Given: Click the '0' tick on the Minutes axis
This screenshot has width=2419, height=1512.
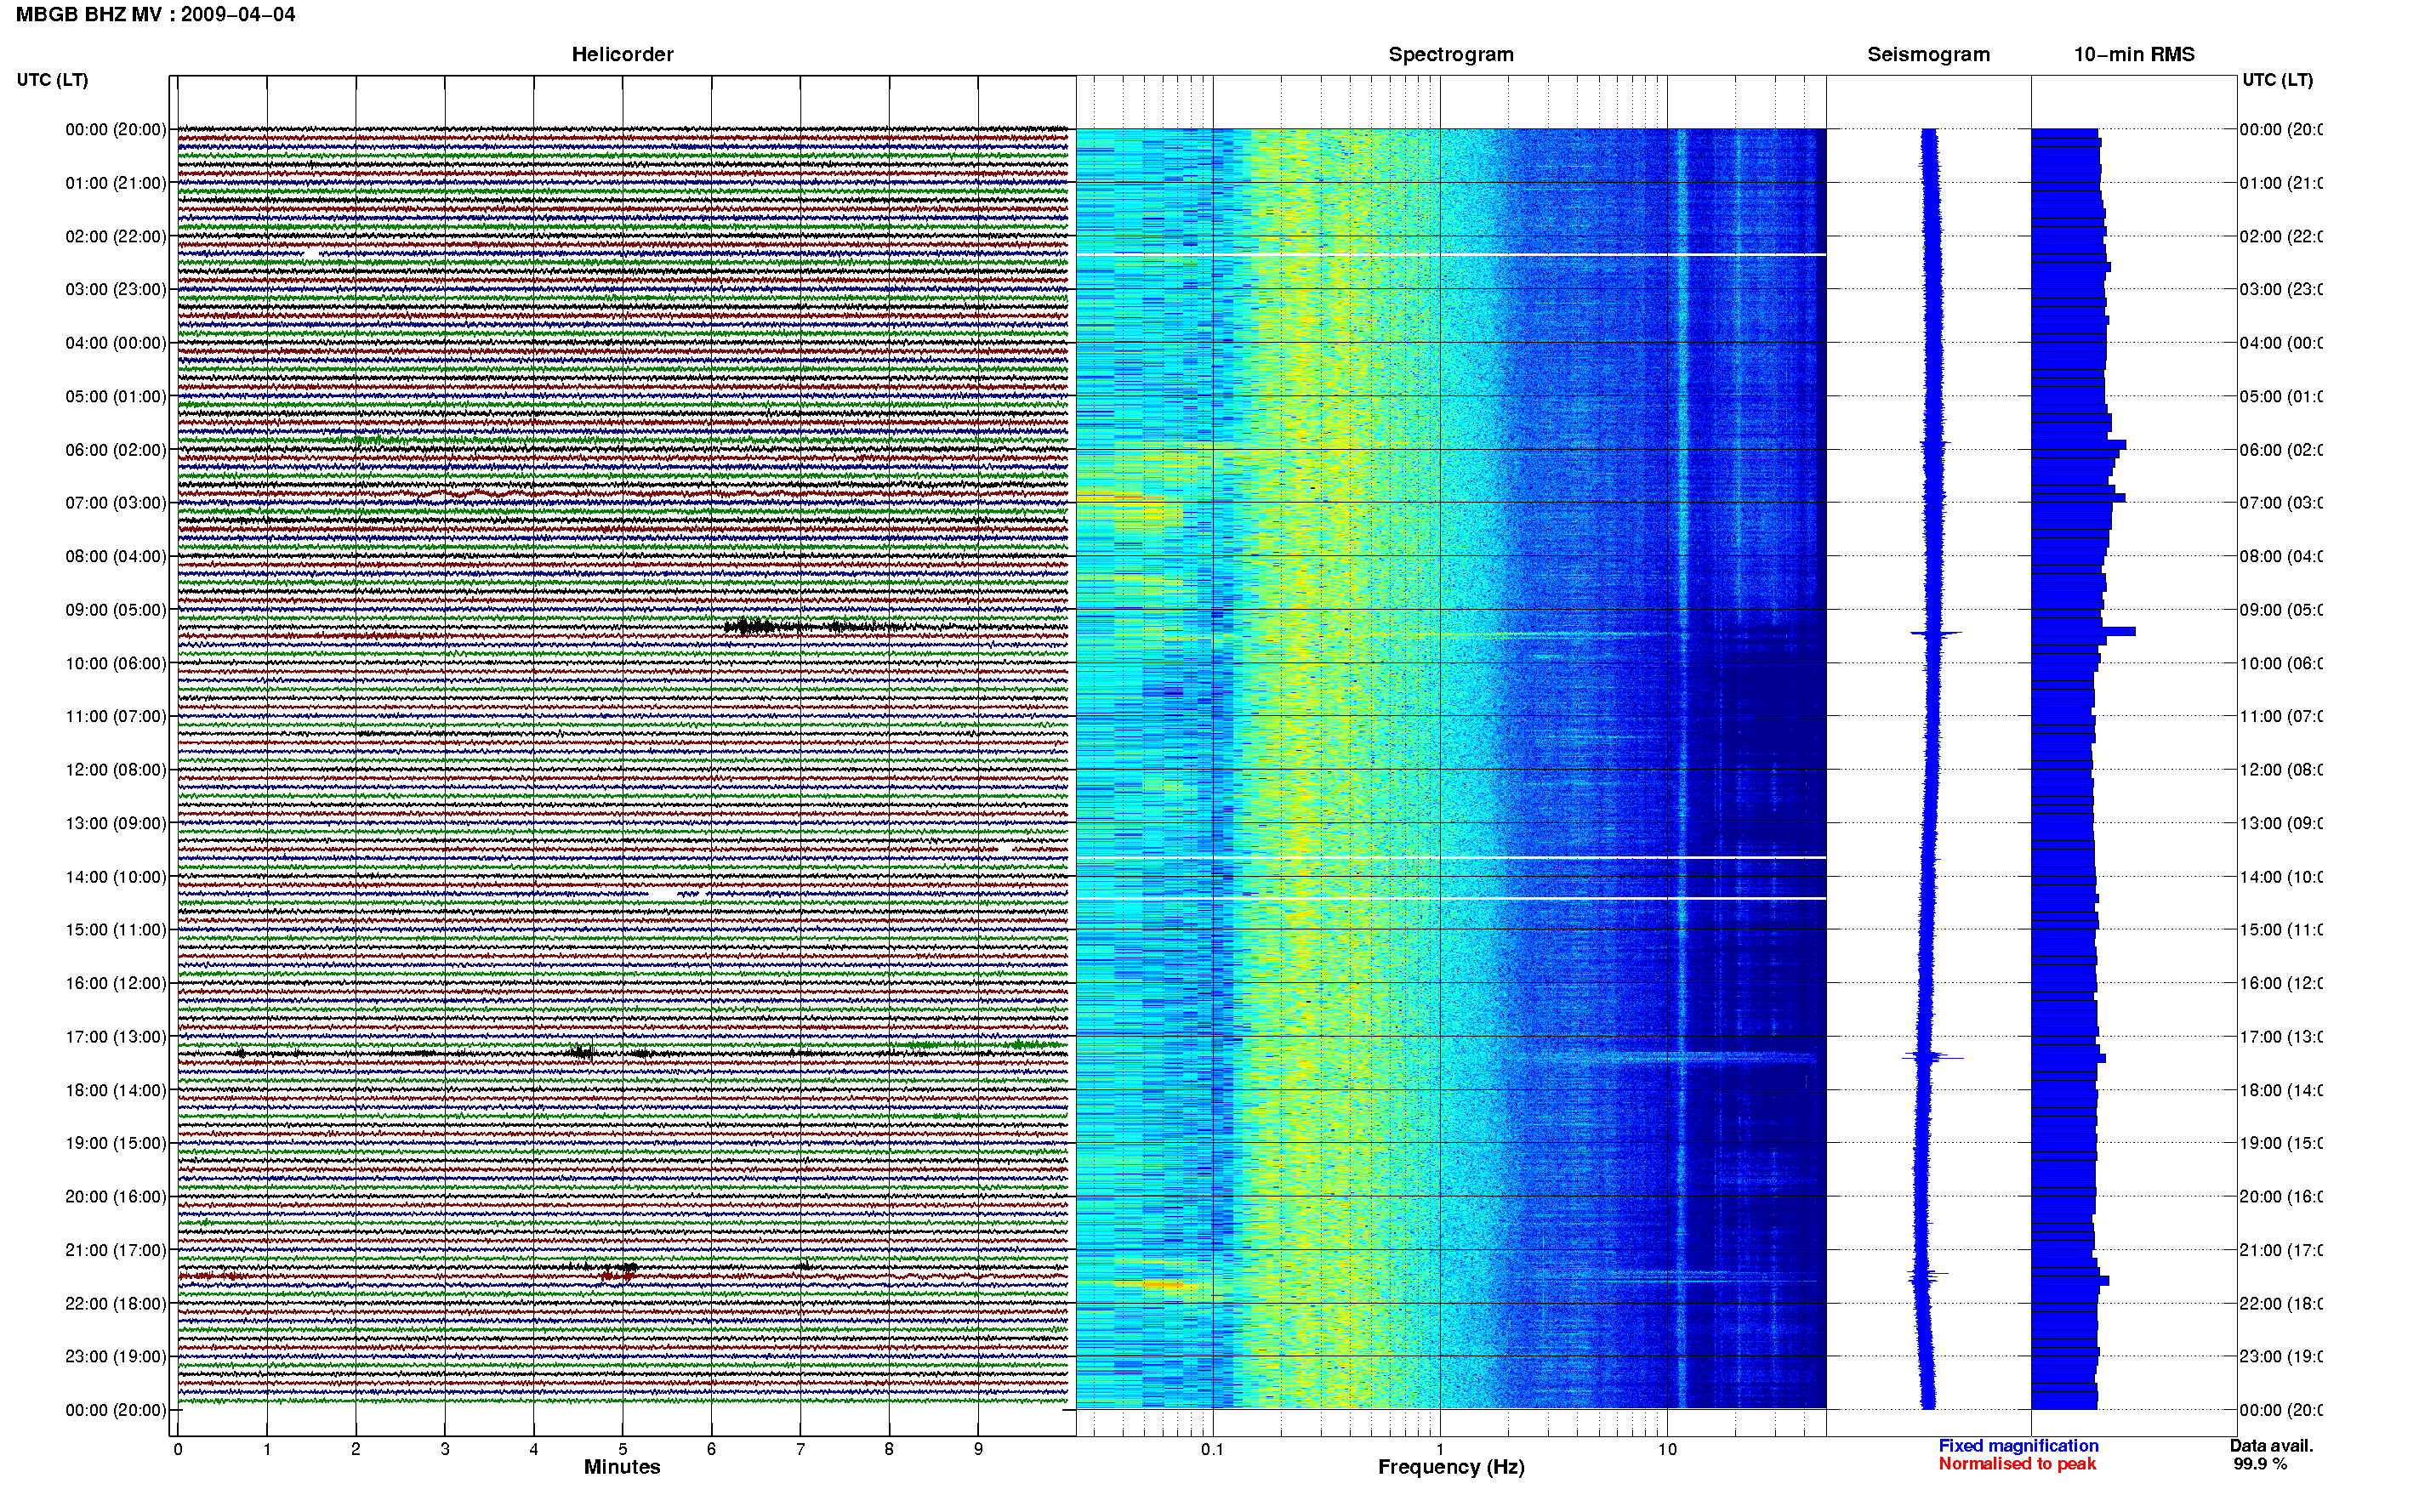Looking at the screenshot, I should (x=178, y=1449).
